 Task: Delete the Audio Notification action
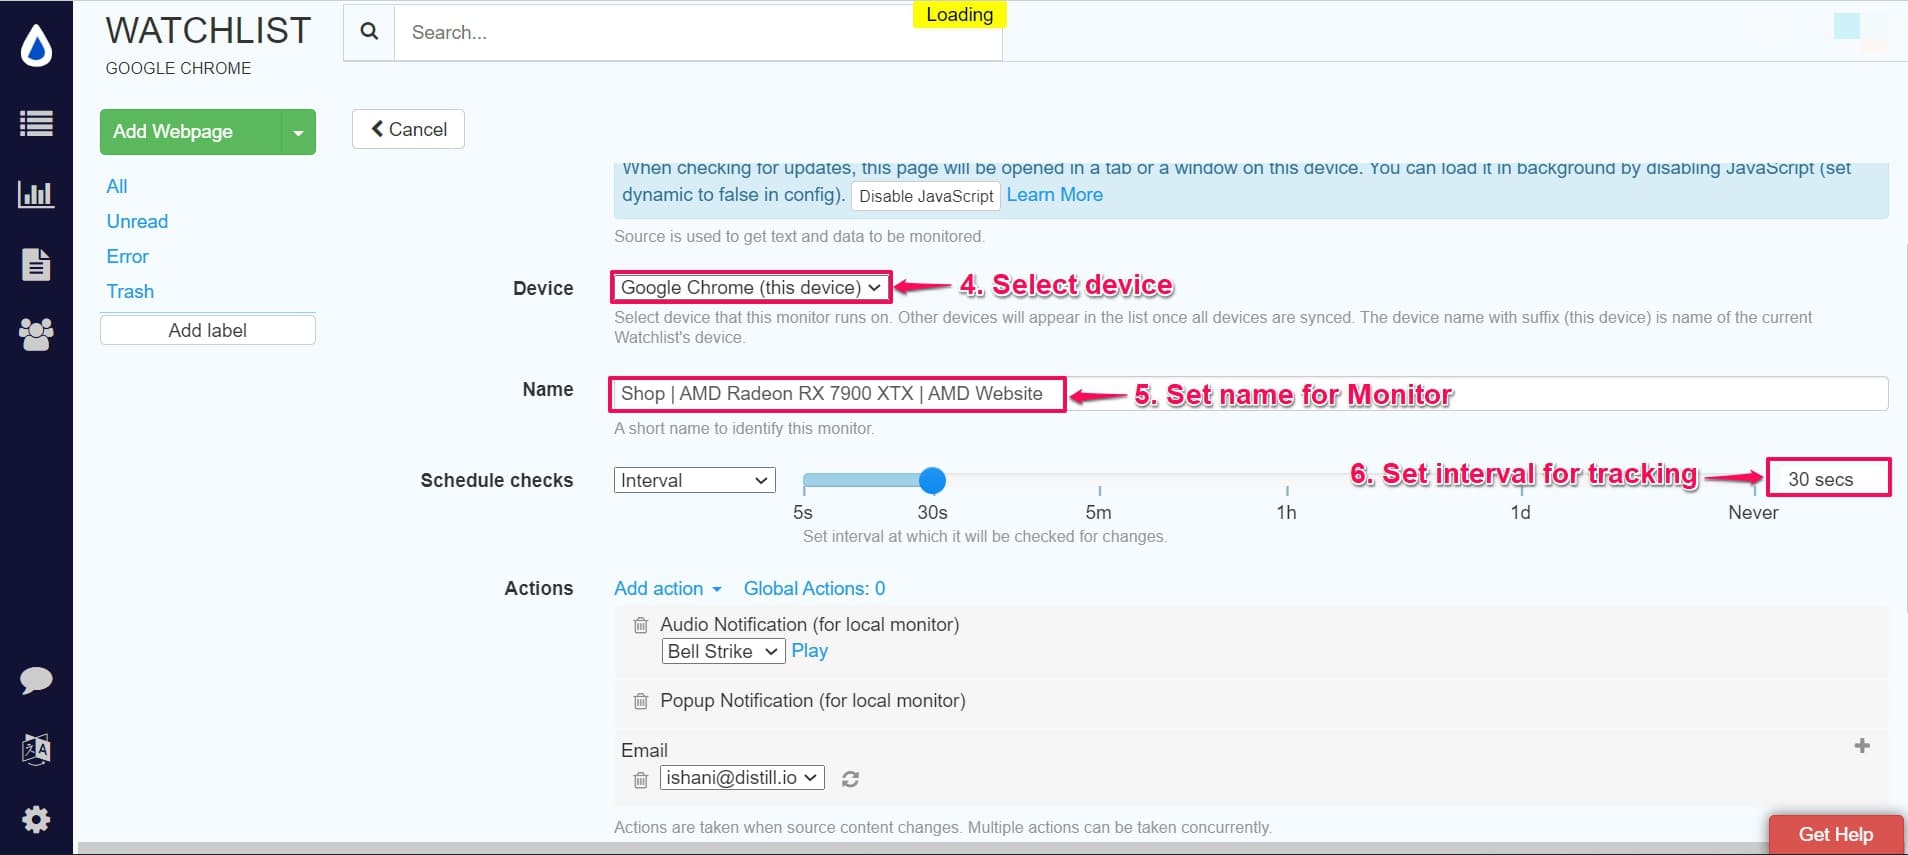(x=641, y=625)
